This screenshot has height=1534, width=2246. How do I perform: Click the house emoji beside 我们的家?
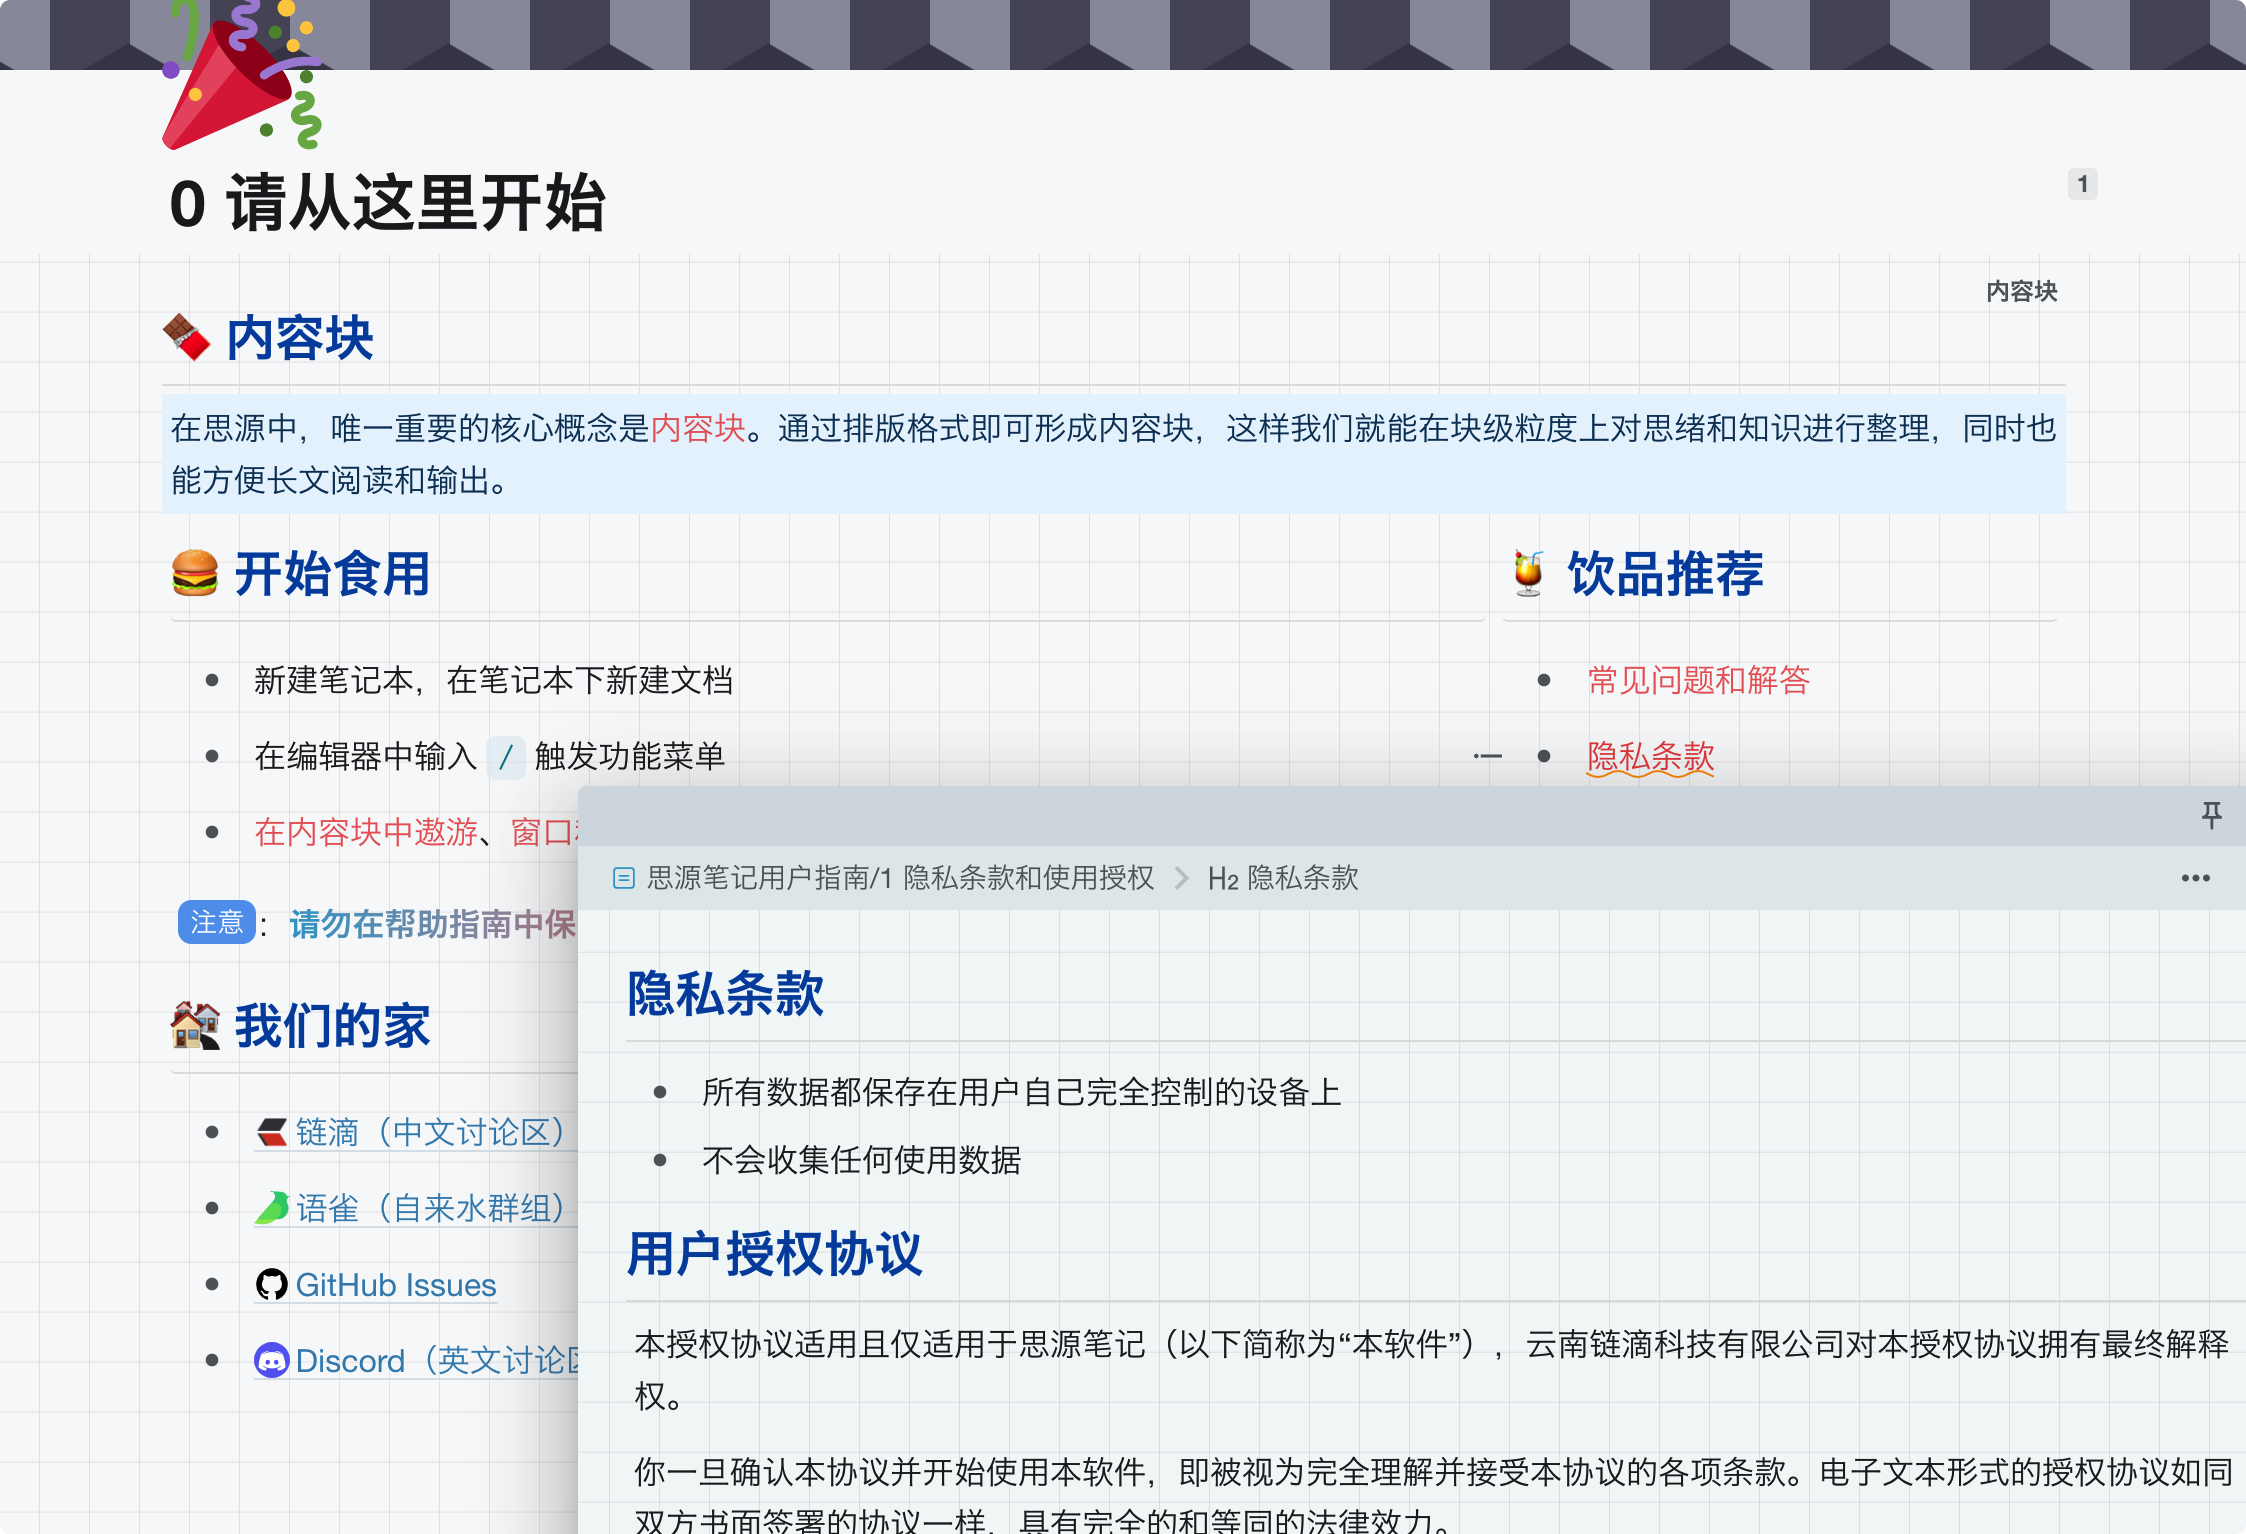coord(195,1026)
